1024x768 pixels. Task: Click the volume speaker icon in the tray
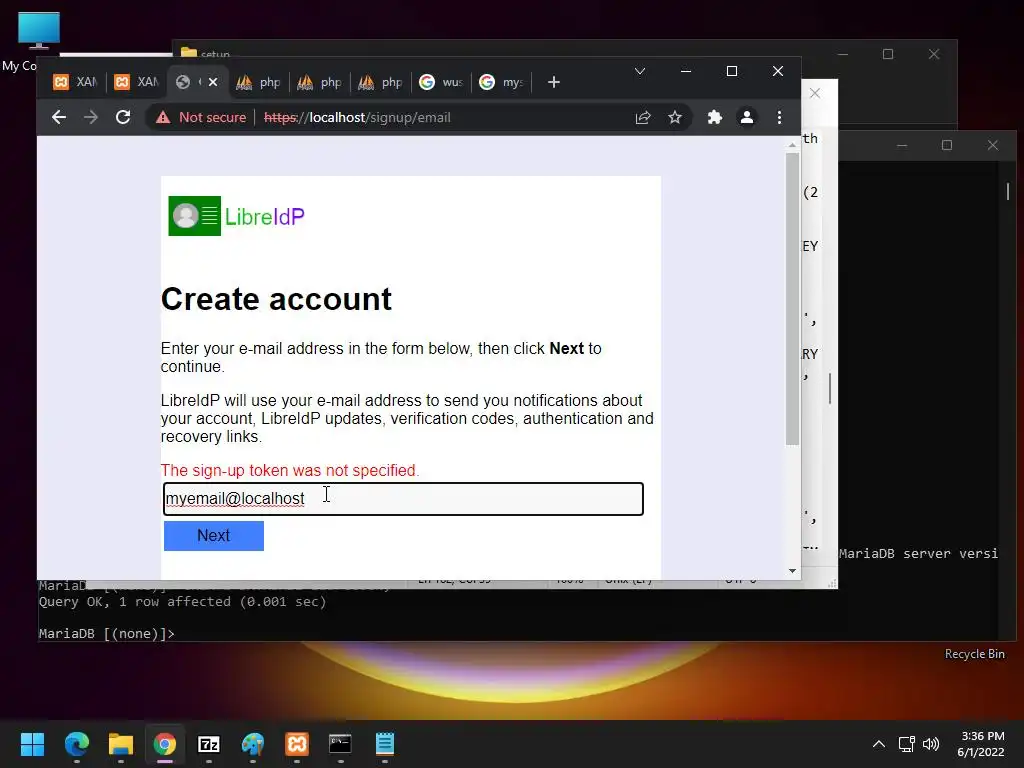click(x=931, y=744)
